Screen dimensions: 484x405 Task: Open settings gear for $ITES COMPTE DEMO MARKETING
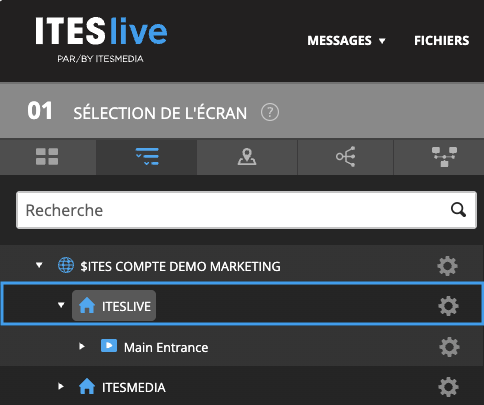[447, 266]
